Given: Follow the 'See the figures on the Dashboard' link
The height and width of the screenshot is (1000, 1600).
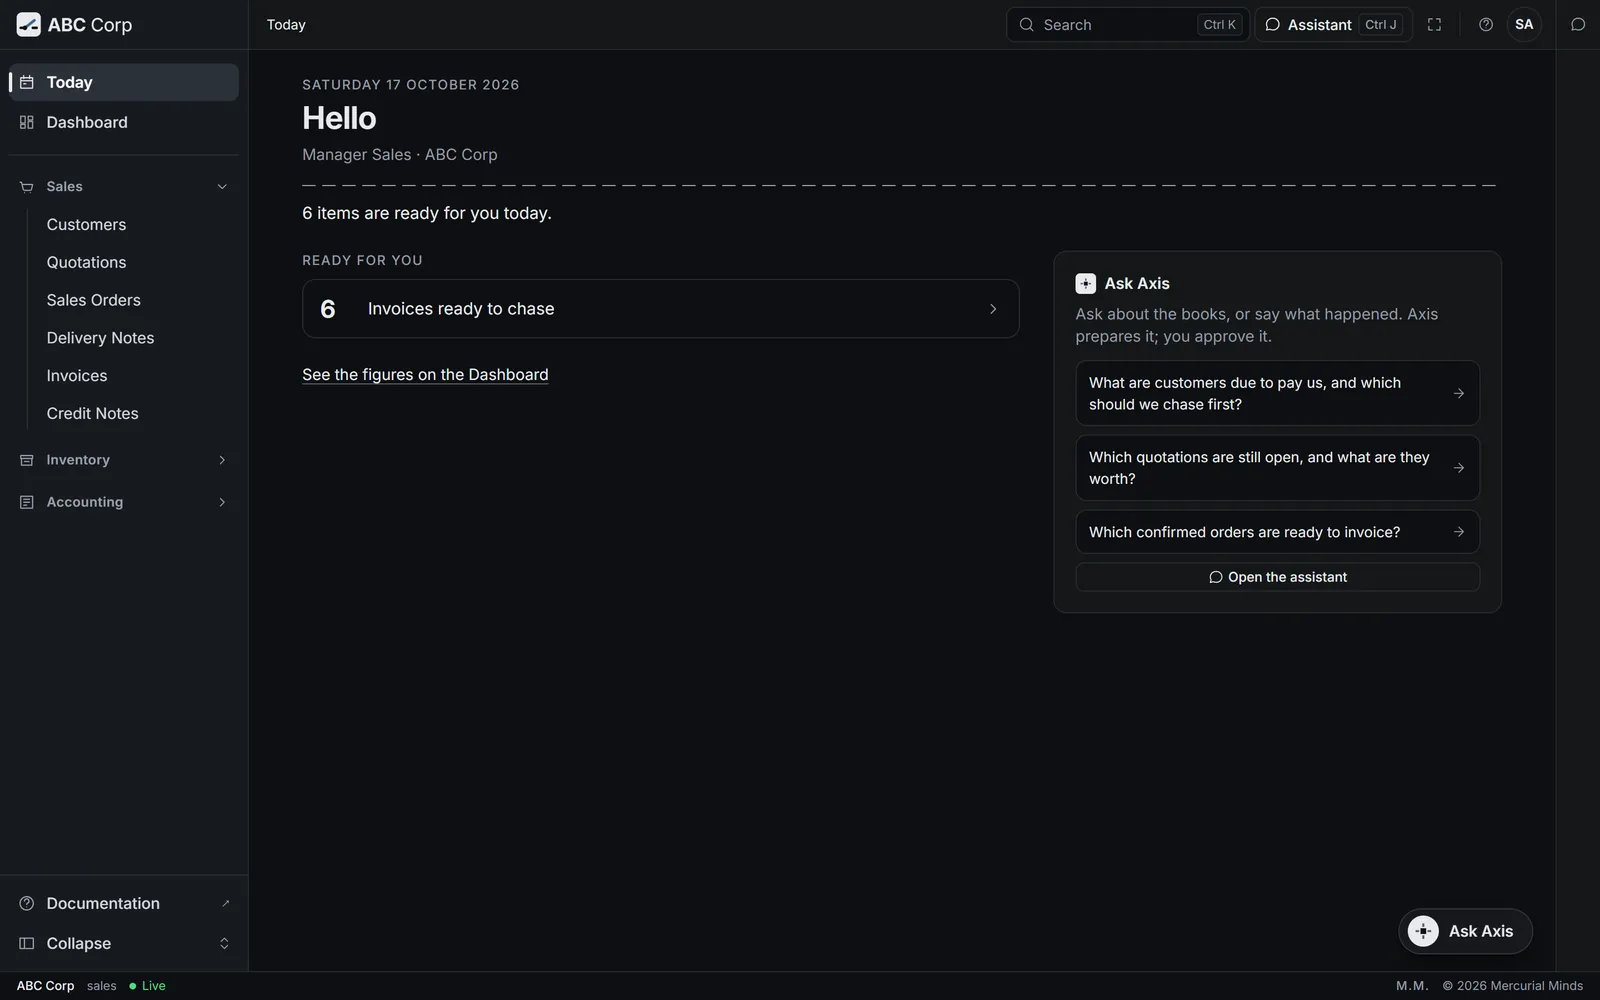Looking at the screenshot, I should (x=425, y=375).
